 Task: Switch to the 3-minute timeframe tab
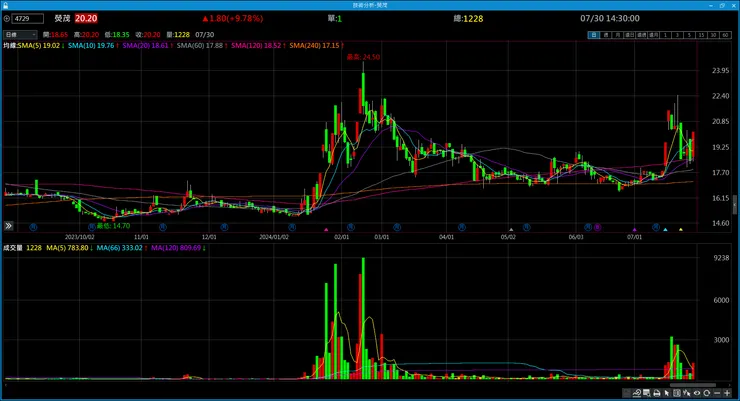click(677, 35)
